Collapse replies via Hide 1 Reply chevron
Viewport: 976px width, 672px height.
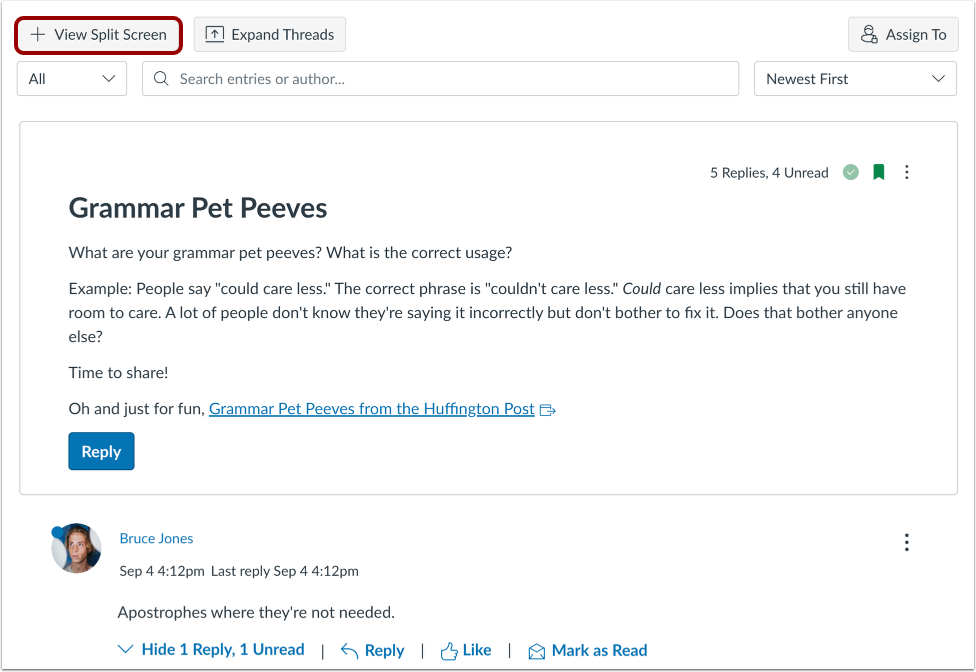click(126, 649)
